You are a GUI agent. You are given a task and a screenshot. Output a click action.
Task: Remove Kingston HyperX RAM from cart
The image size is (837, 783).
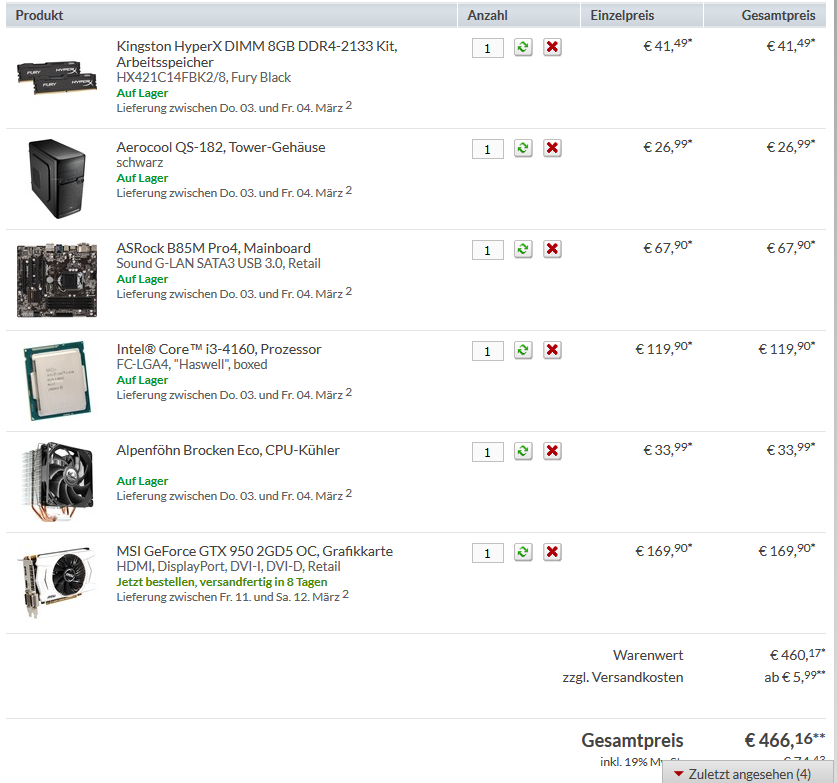tap(552, 48)
